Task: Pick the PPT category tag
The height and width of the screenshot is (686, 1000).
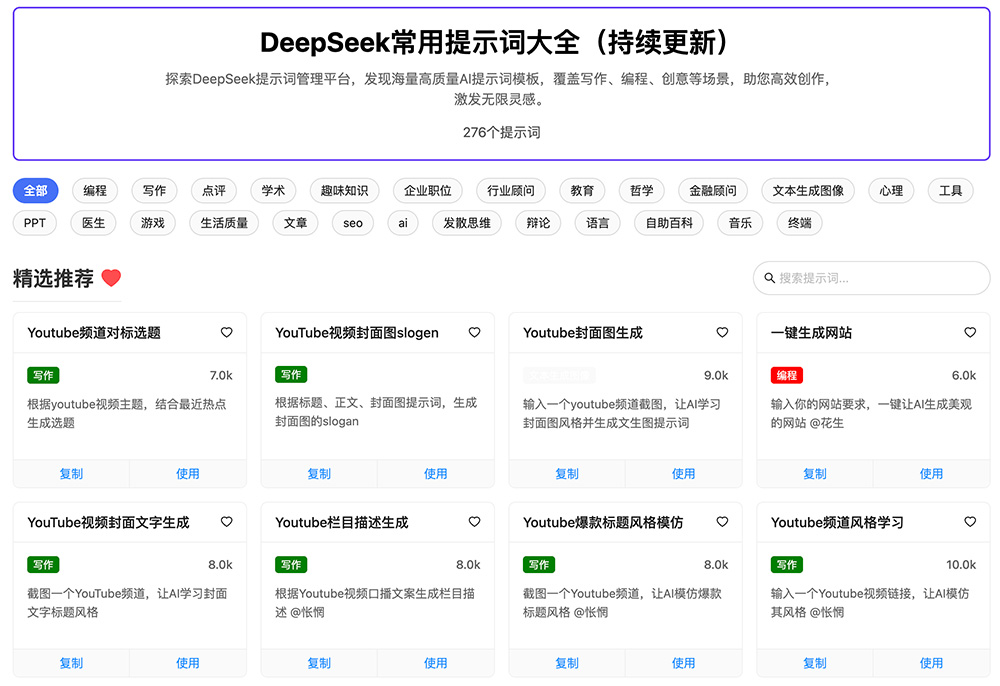Action: point(35,223)
